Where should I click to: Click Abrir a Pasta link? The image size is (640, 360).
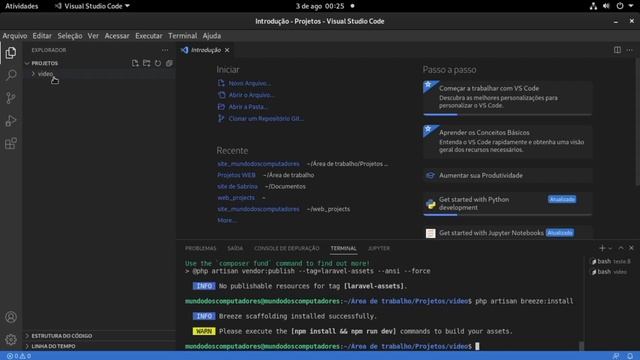pyautogui.click(x=248, y=107)
